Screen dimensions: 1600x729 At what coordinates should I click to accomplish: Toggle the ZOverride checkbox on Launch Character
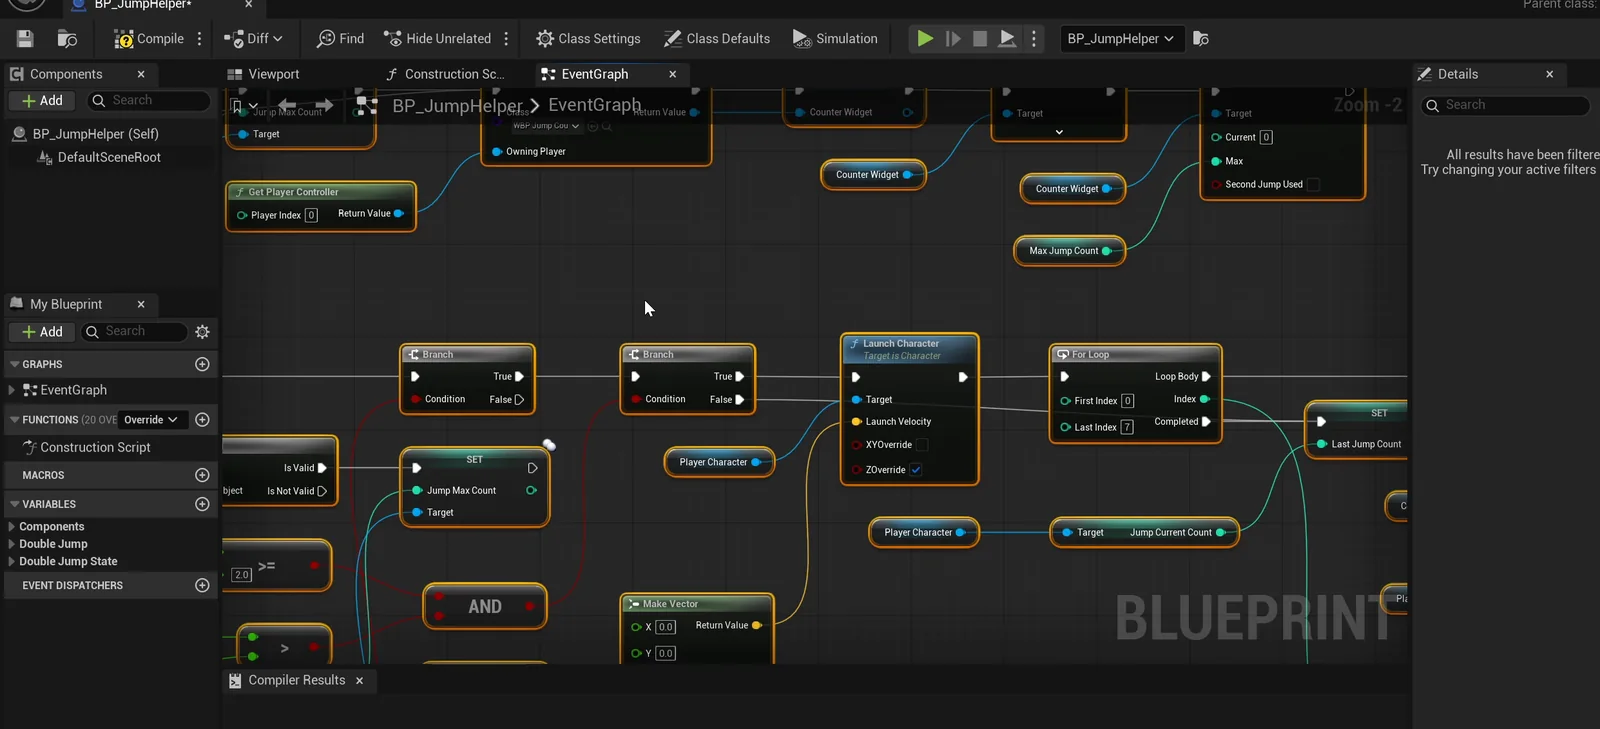click(916, 469)
